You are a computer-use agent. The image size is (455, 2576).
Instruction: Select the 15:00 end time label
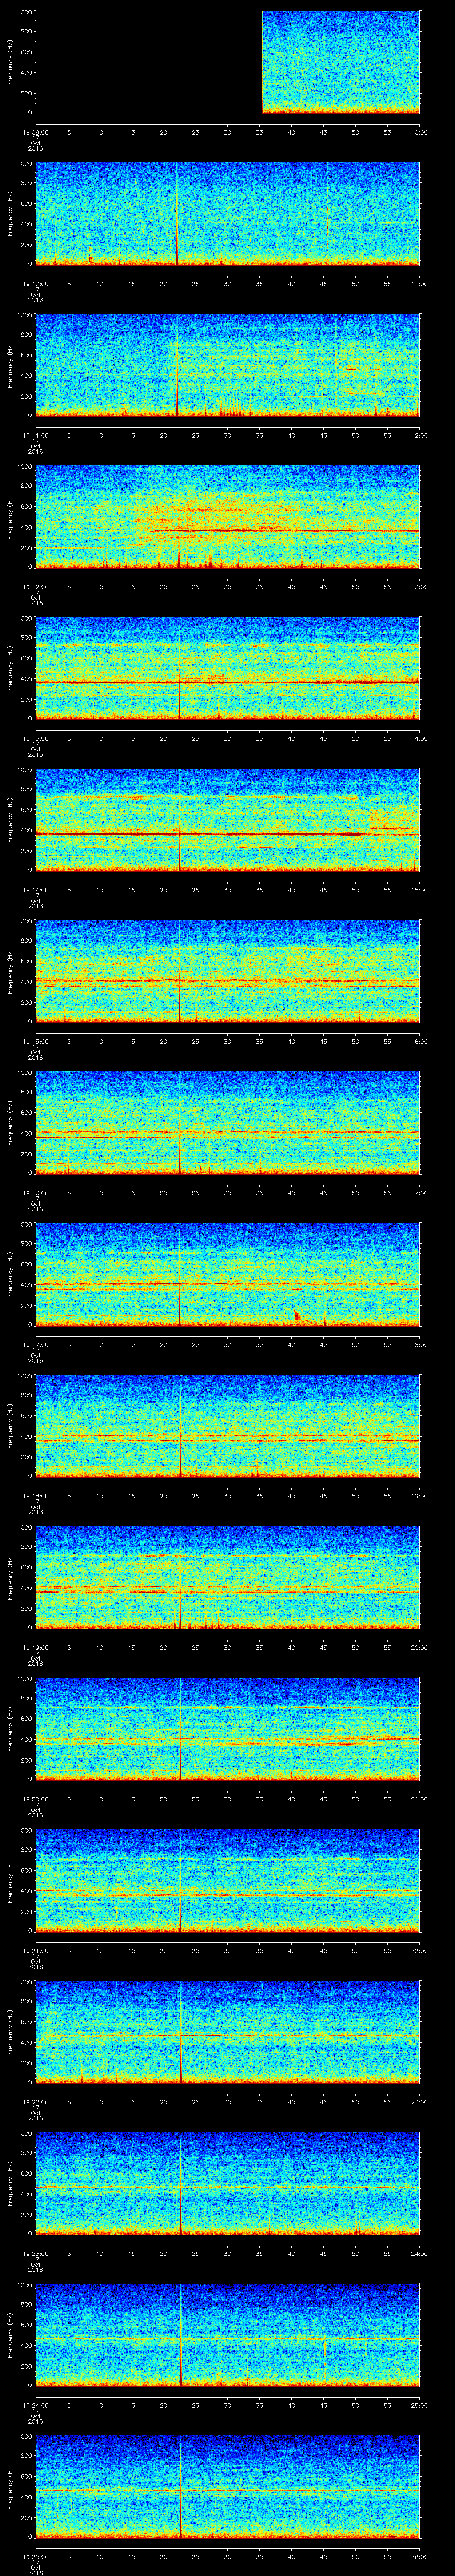pyautogui.click(x=420, y=890)
